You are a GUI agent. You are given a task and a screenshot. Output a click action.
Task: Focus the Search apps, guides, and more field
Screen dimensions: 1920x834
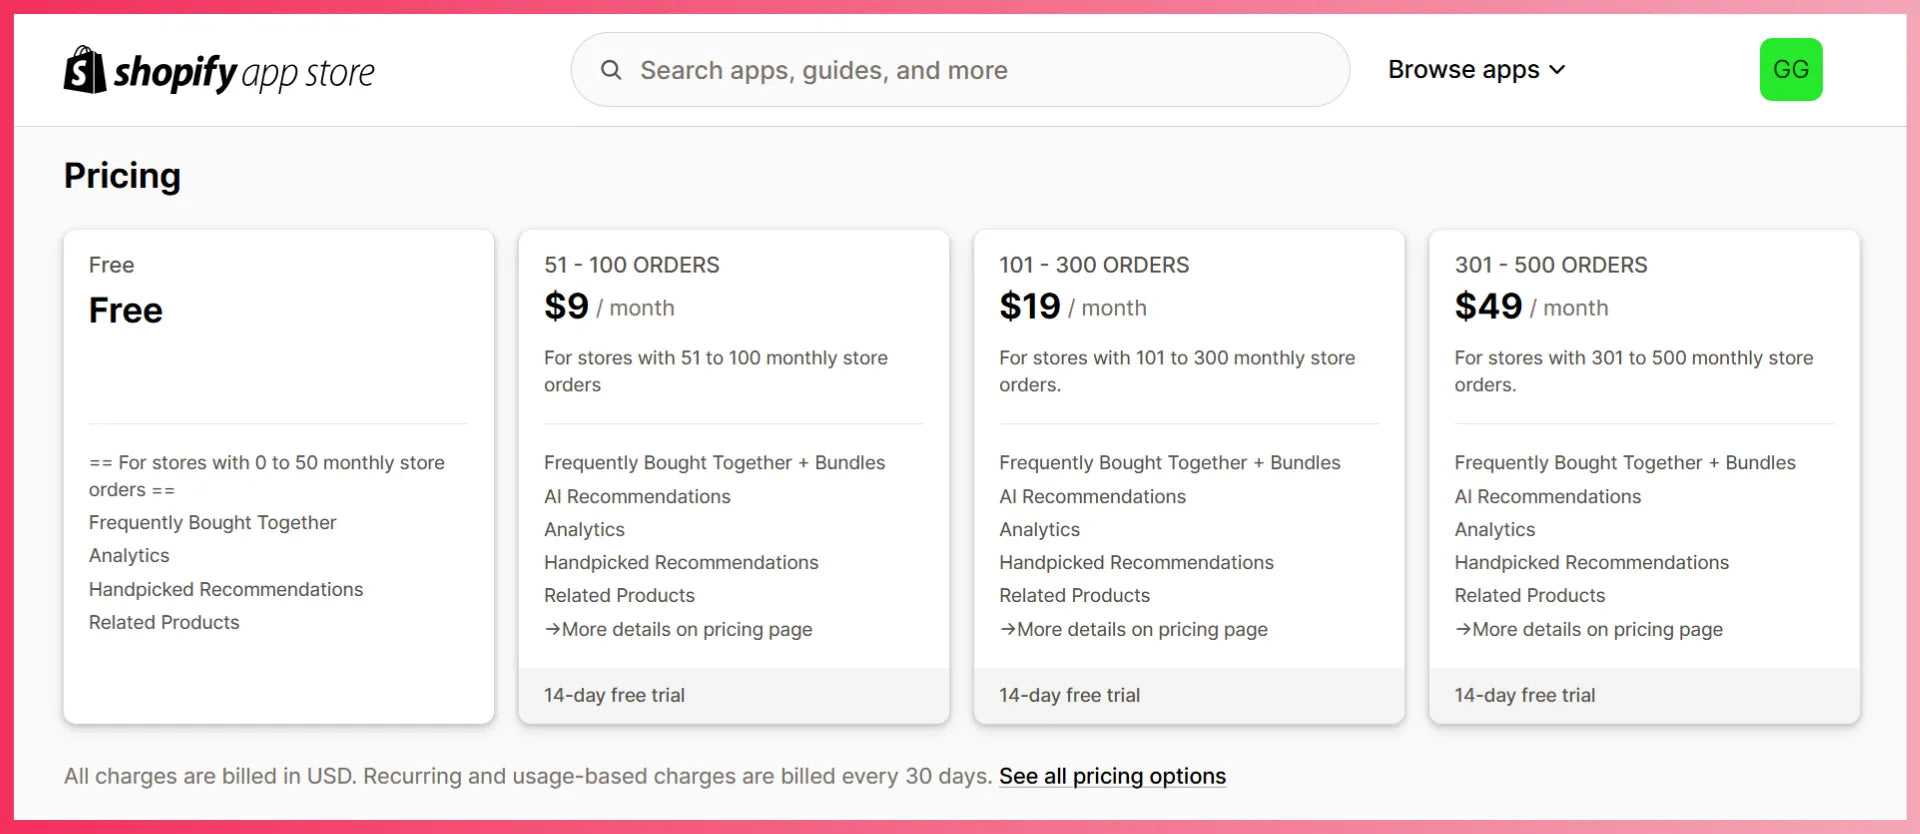click(x=960, y=70)
